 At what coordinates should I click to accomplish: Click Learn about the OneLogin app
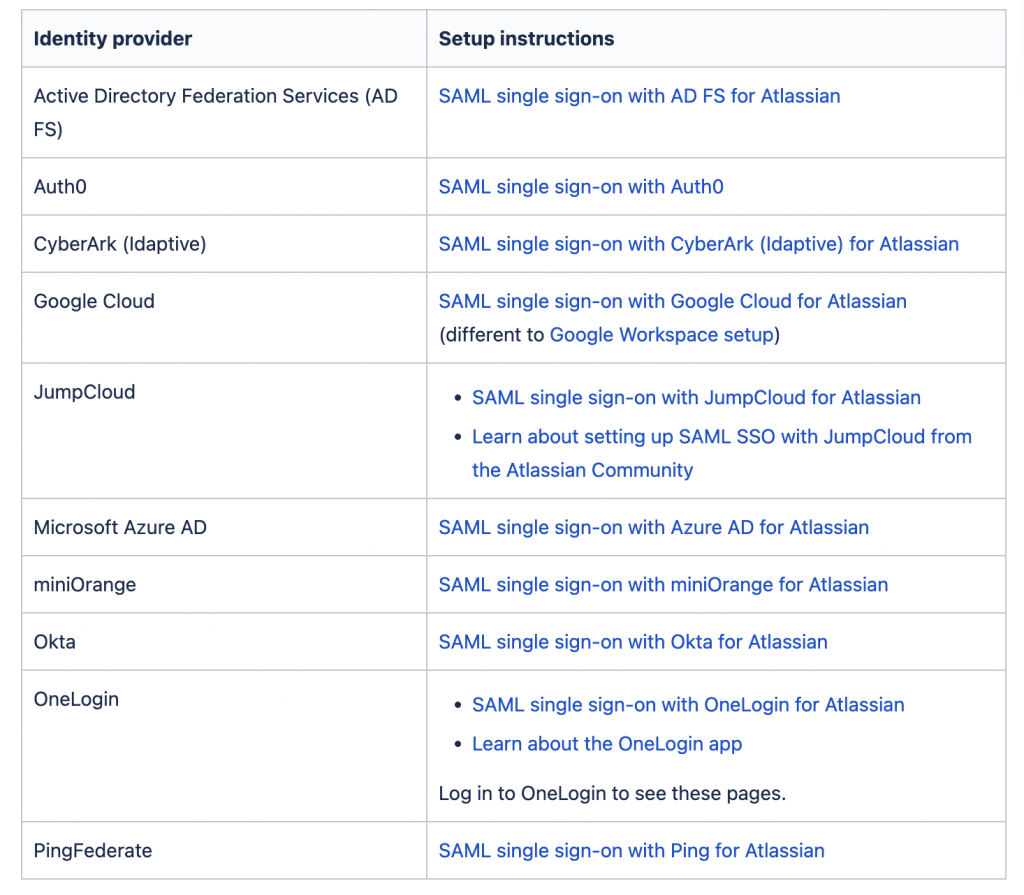coord(607,744)
